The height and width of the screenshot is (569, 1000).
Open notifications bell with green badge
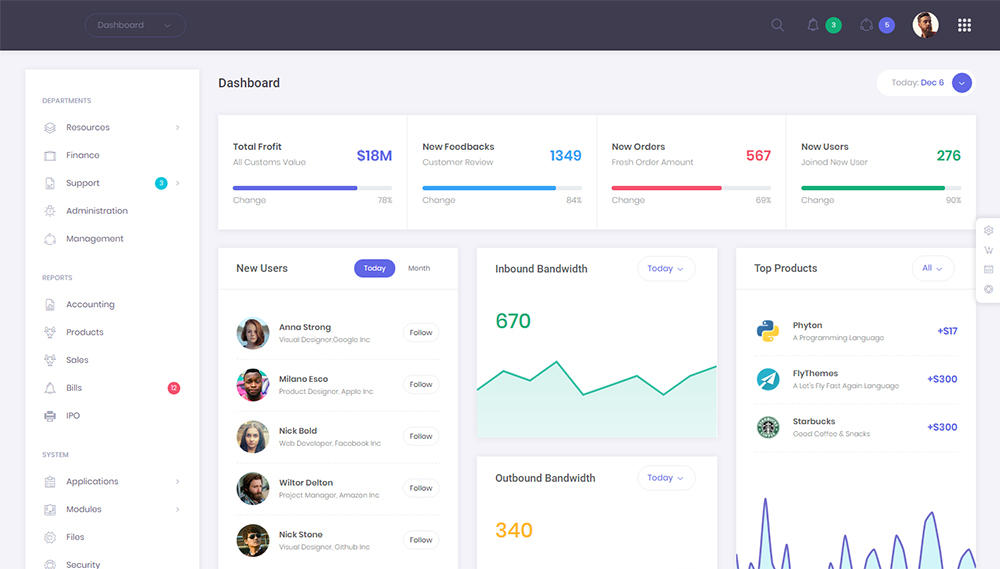tap(813, 25)
